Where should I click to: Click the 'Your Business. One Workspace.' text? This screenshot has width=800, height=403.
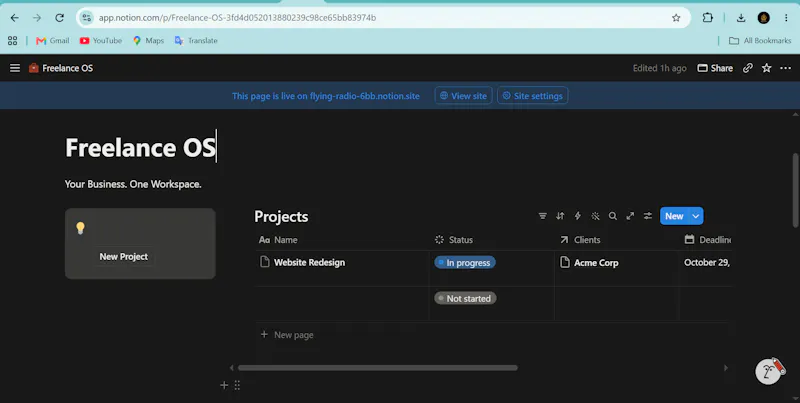coord(133,184)
